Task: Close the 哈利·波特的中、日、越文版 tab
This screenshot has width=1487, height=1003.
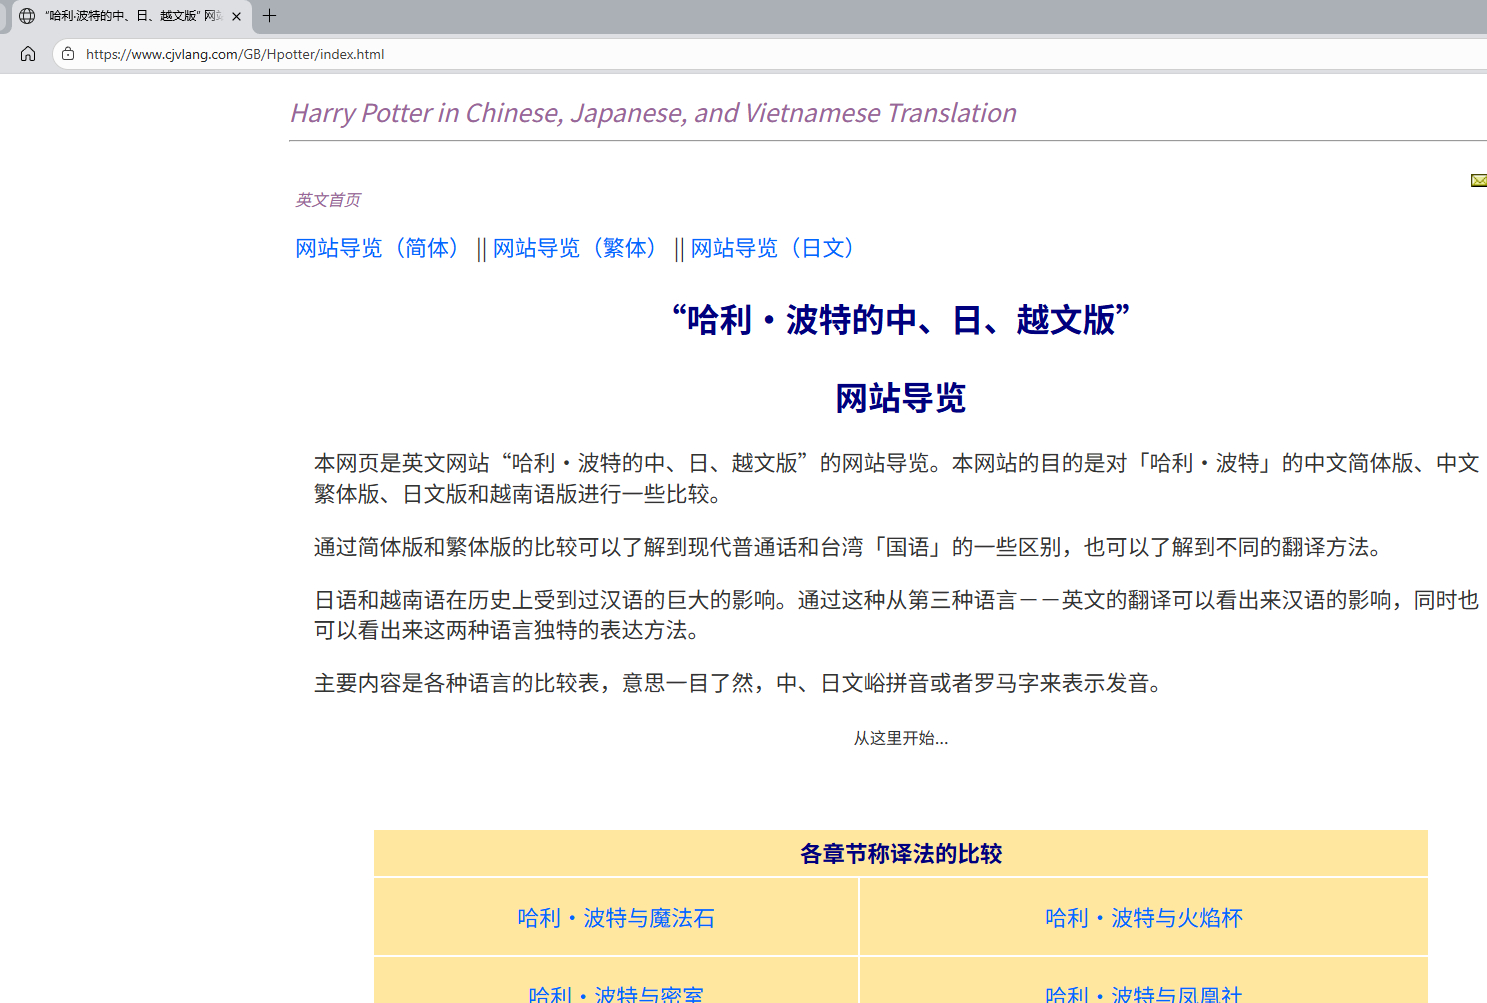Action: [236, 16]
